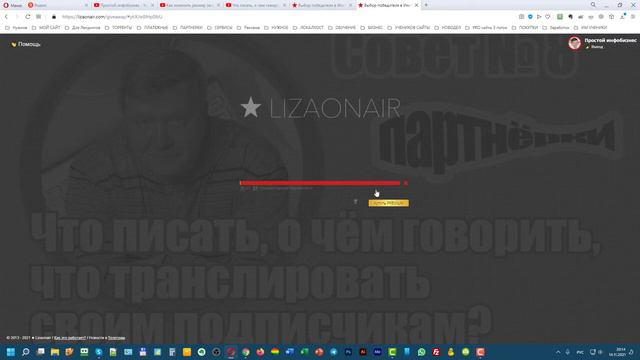Reload the current page
The image size is (640, 360).
pyautogui.click(x=27, y=17)
